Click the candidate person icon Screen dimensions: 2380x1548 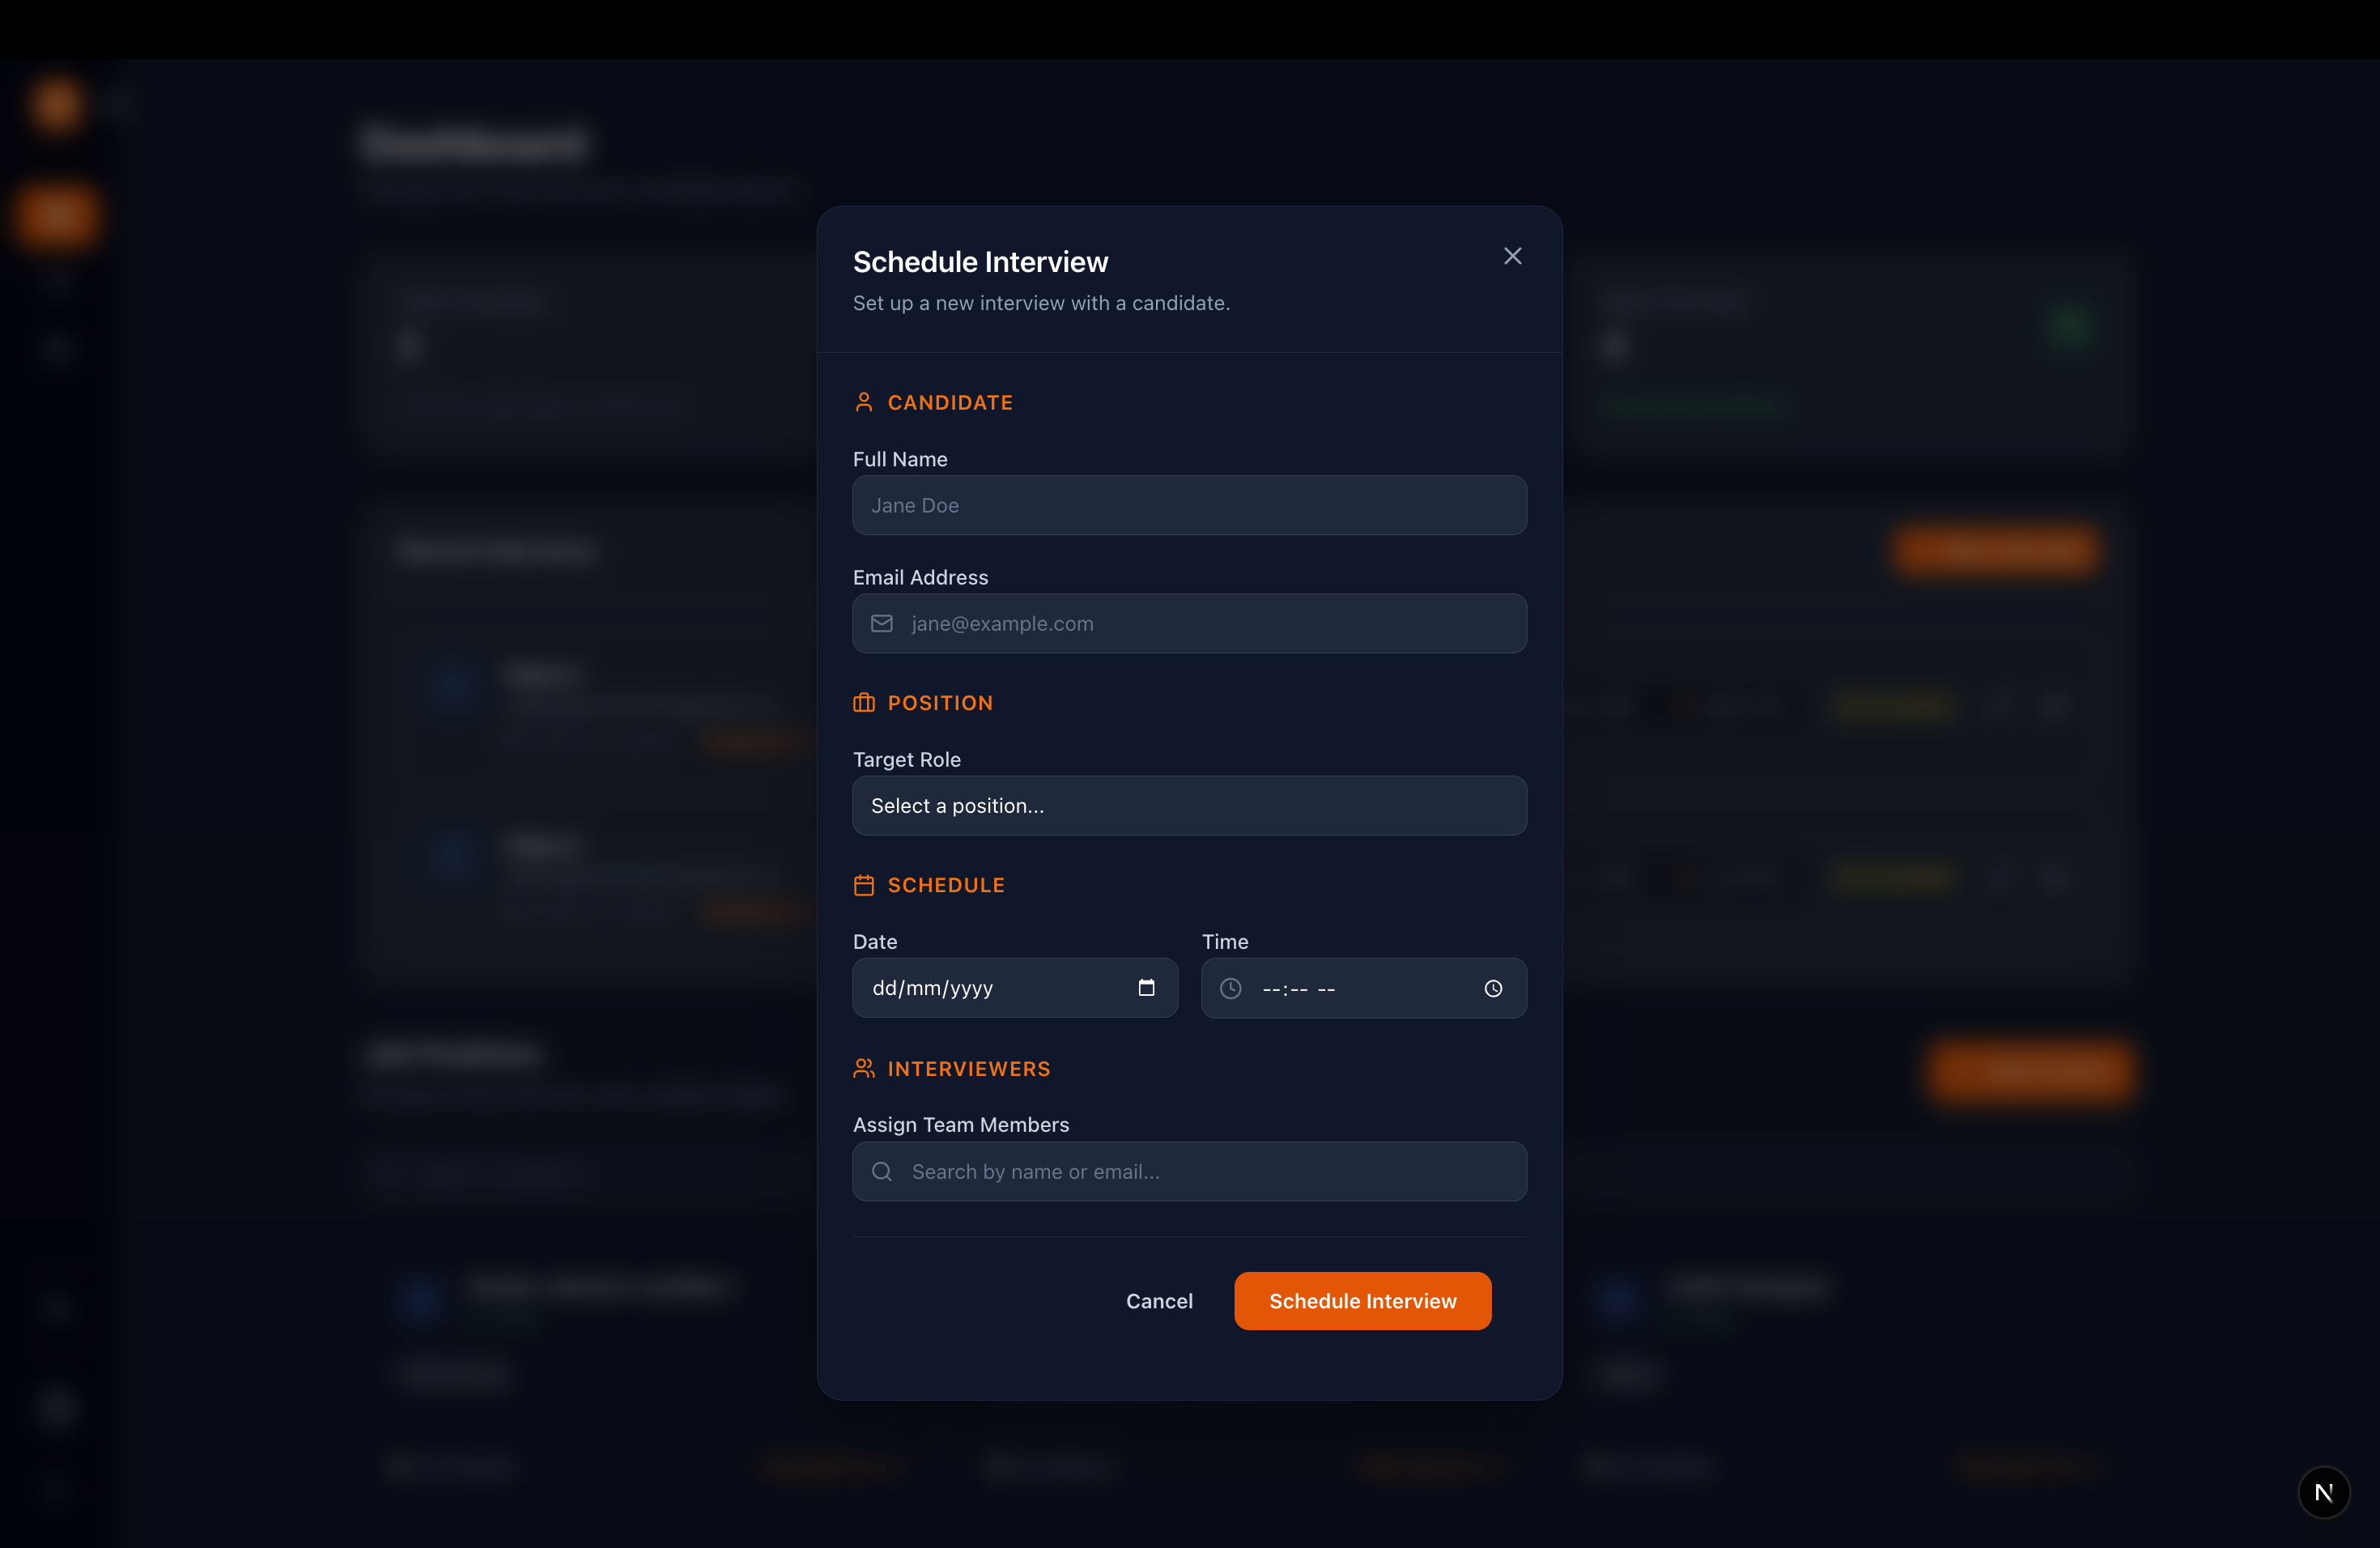864,402
